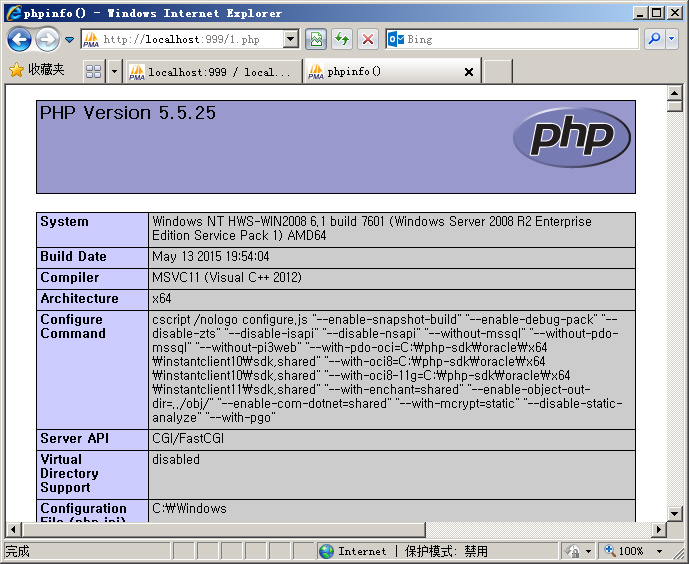The image size is (689, 564).
Task: Click the Bing provider icon in search box
Action: (396, 39)
